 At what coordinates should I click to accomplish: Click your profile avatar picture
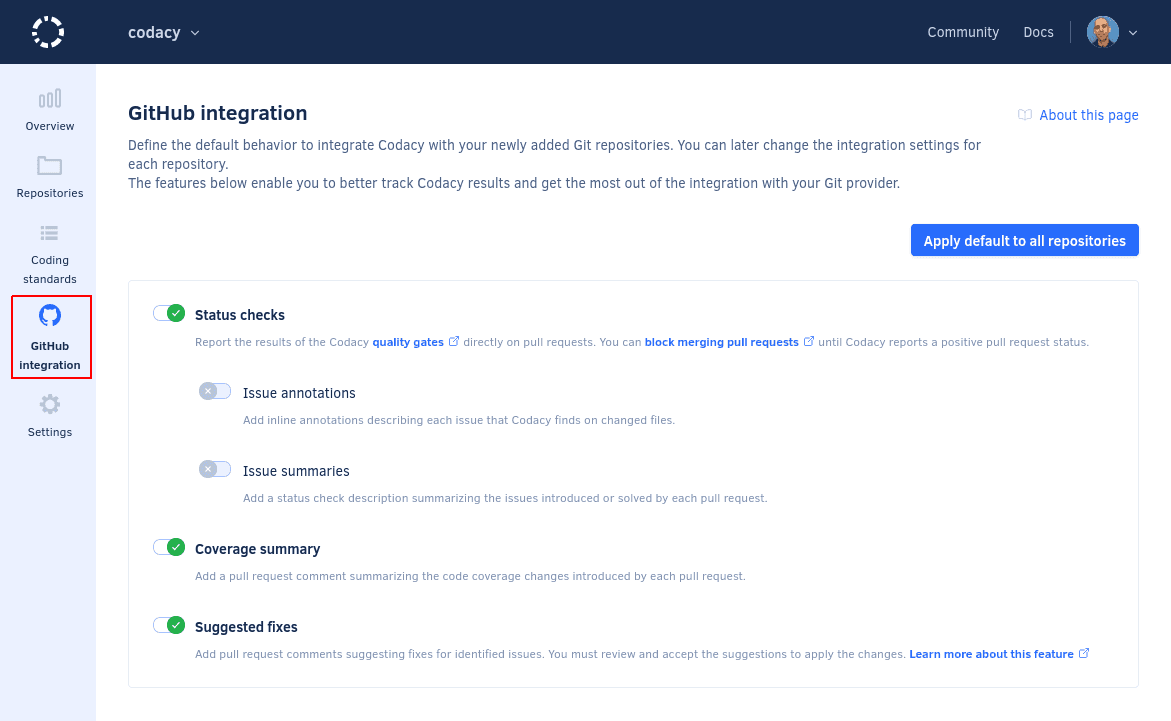click(1102, 31)
